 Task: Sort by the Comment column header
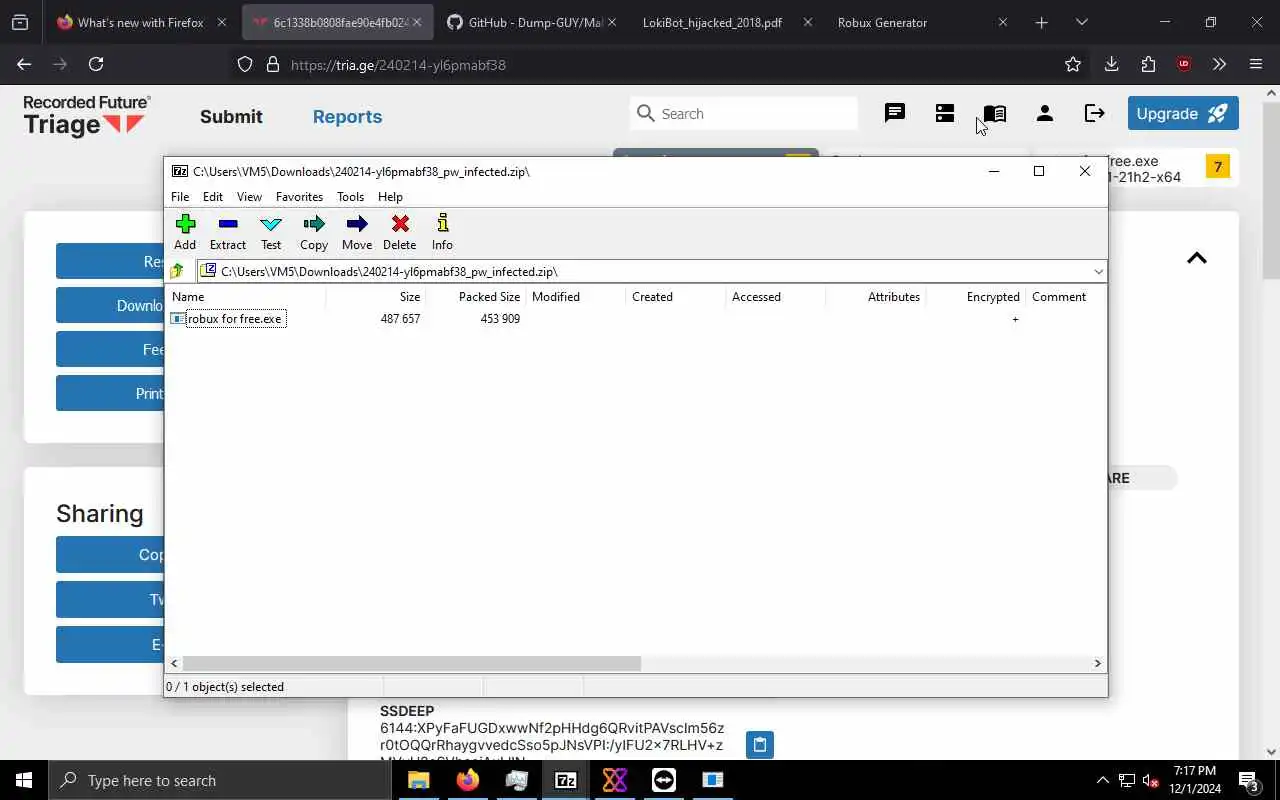(1066, 297)
